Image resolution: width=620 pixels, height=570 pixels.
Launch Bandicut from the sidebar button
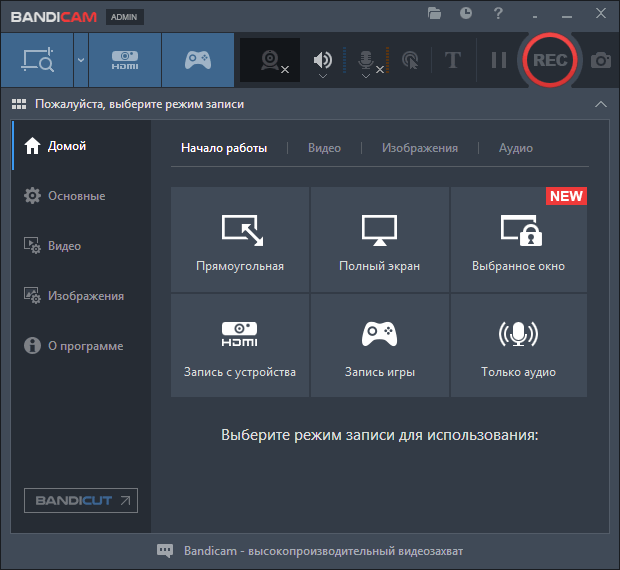pyautogui.click(x=81, y=500)
